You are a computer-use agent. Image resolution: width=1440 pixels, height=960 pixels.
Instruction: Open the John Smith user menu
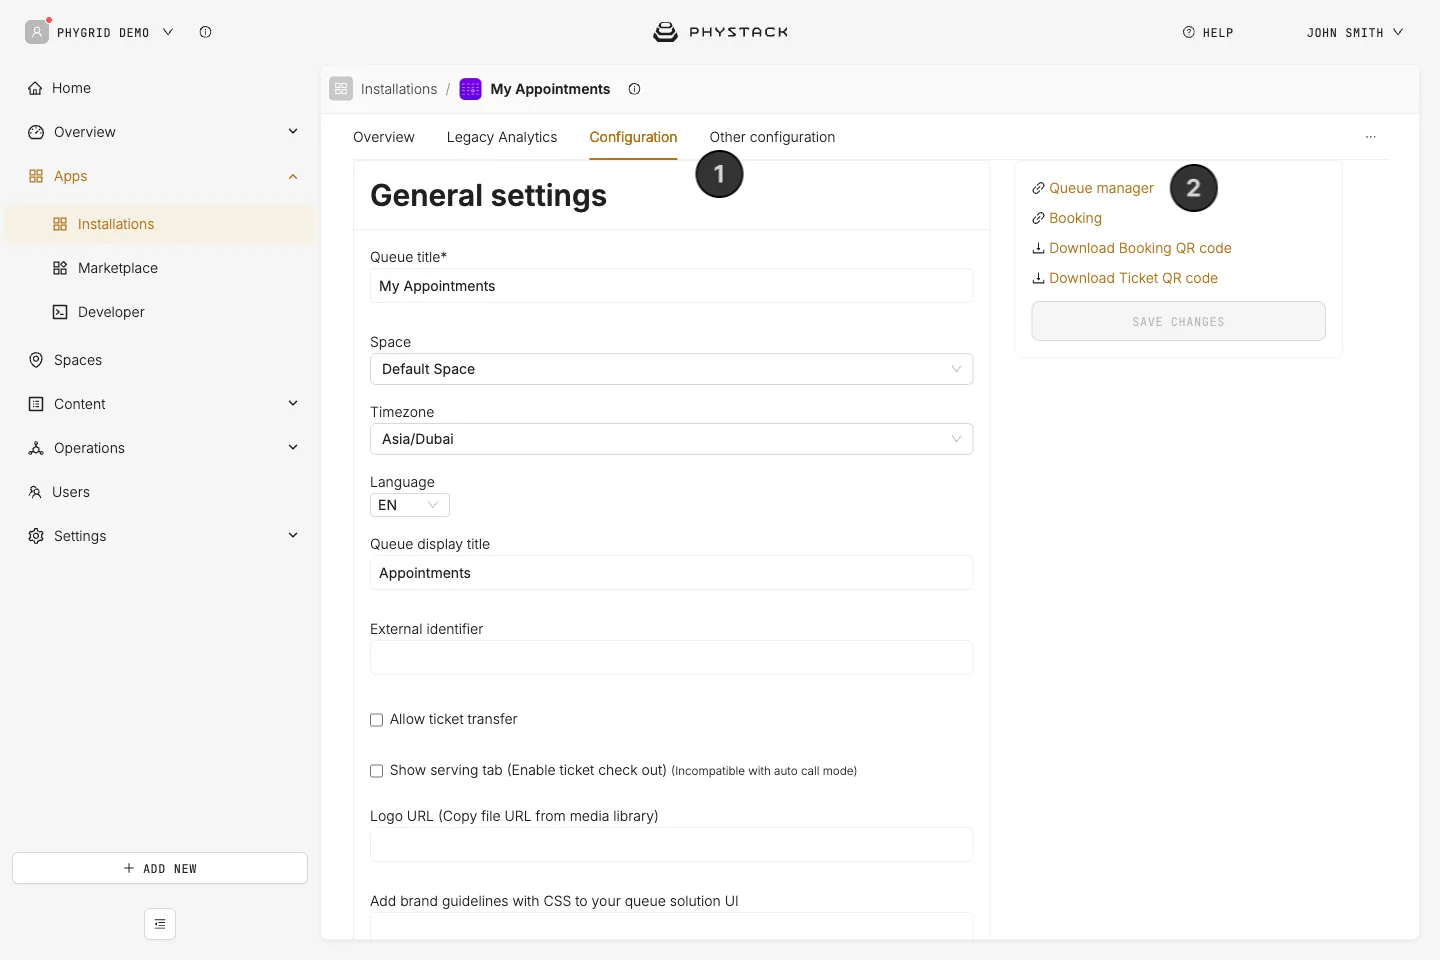click(x=1355, y=32)
